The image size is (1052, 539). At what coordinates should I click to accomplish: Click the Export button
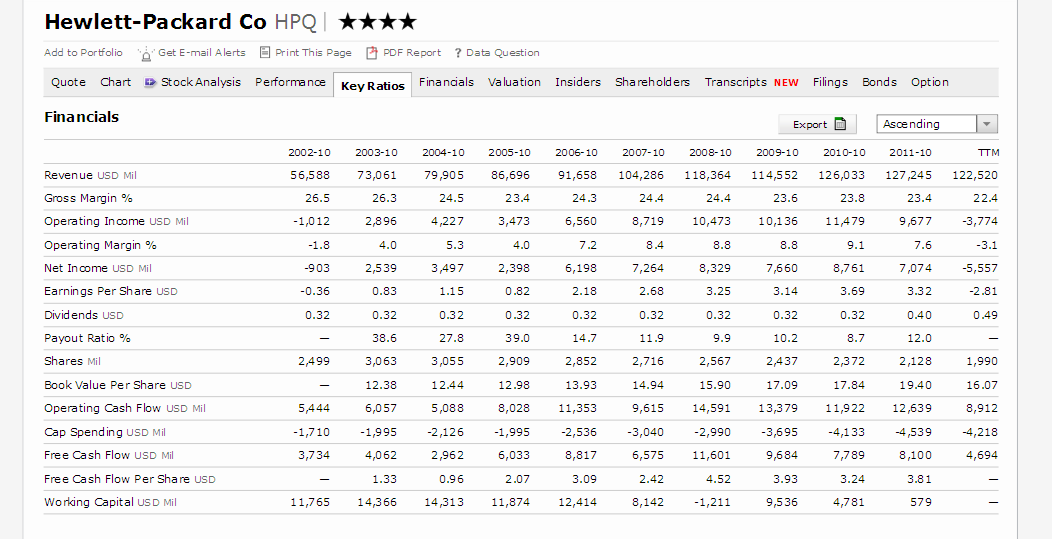[x=817, y=124]
